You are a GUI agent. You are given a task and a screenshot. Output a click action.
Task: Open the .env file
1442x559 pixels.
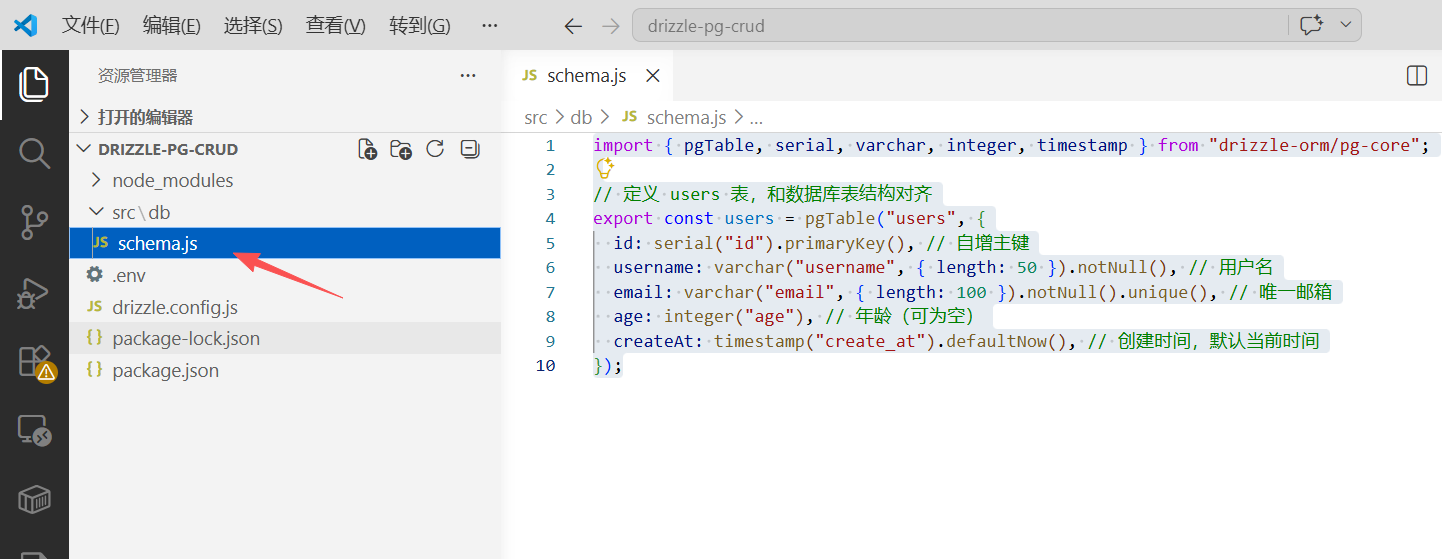click(285, 275)
